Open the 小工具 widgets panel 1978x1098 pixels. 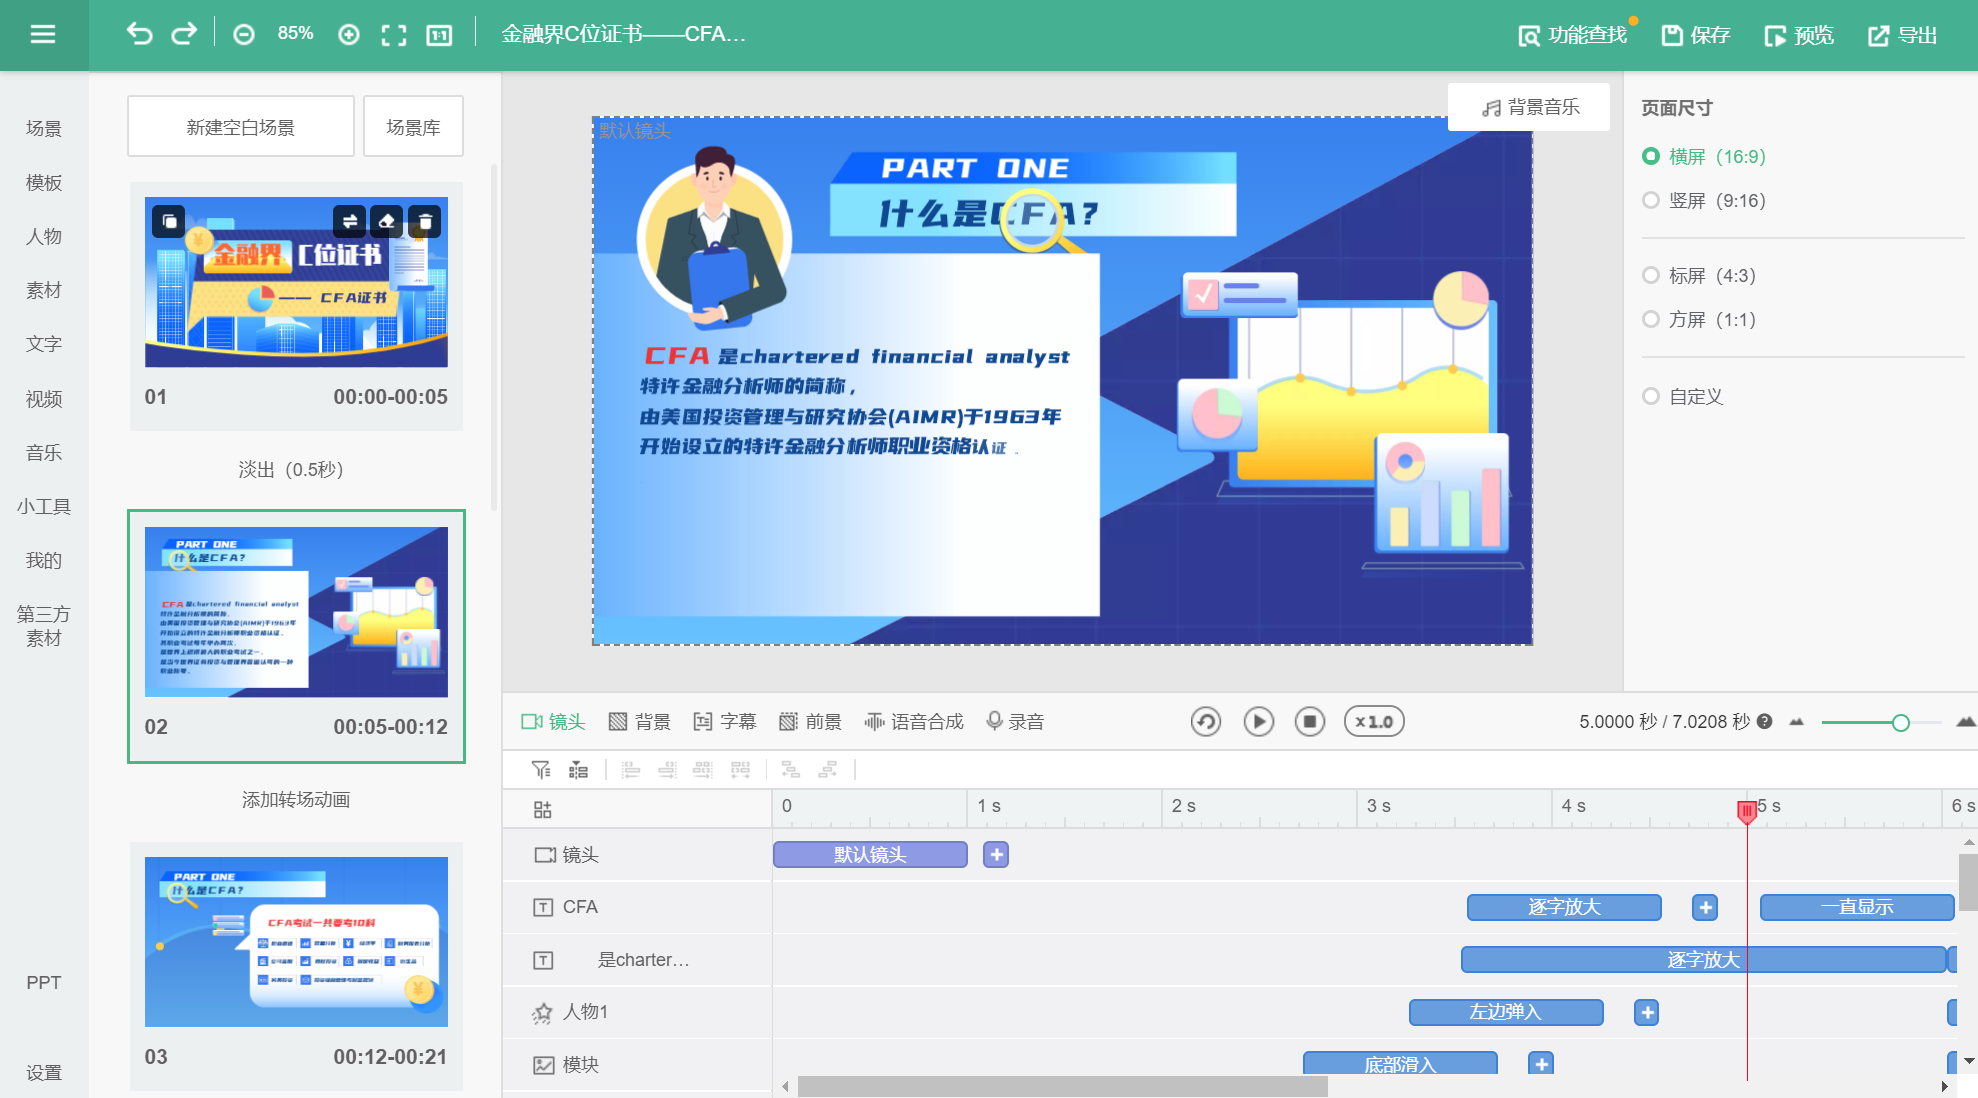click(x=44, y=506)
